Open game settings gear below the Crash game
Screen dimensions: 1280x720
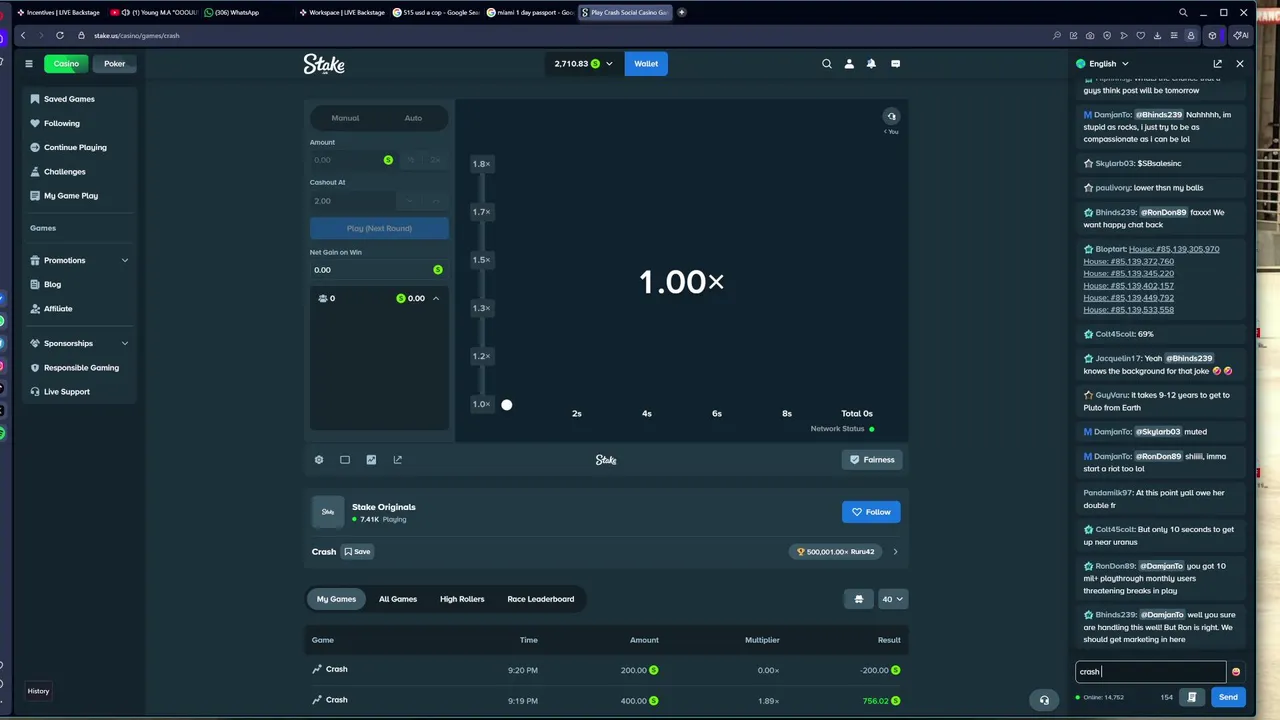319,460
